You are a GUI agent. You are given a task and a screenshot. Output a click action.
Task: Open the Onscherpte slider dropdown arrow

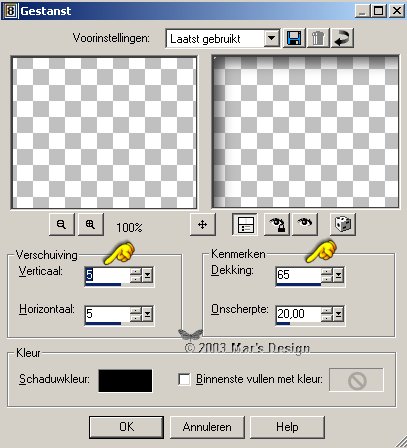point(338,314)
